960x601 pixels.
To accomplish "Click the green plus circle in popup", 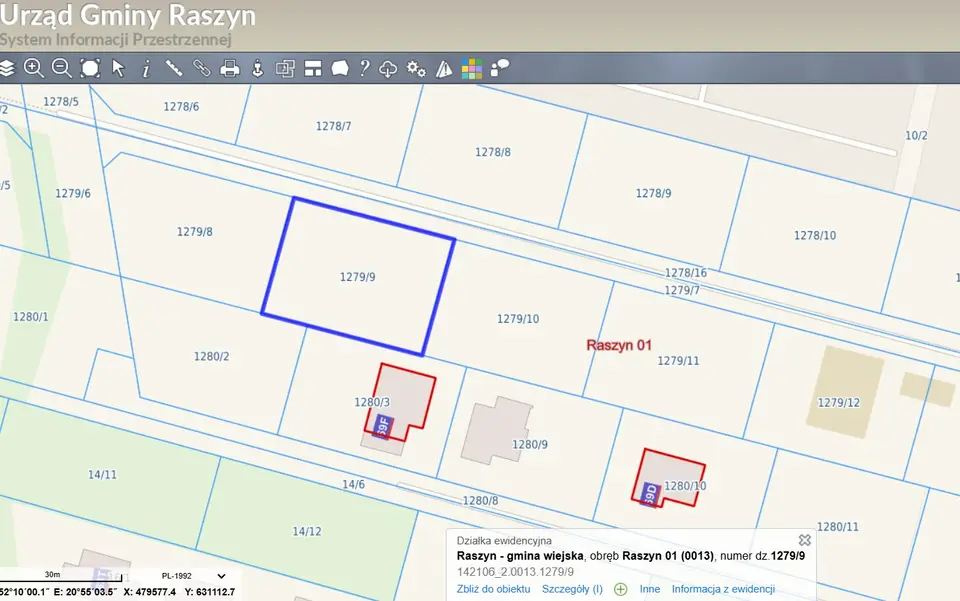I will click(x=621, y=589).
